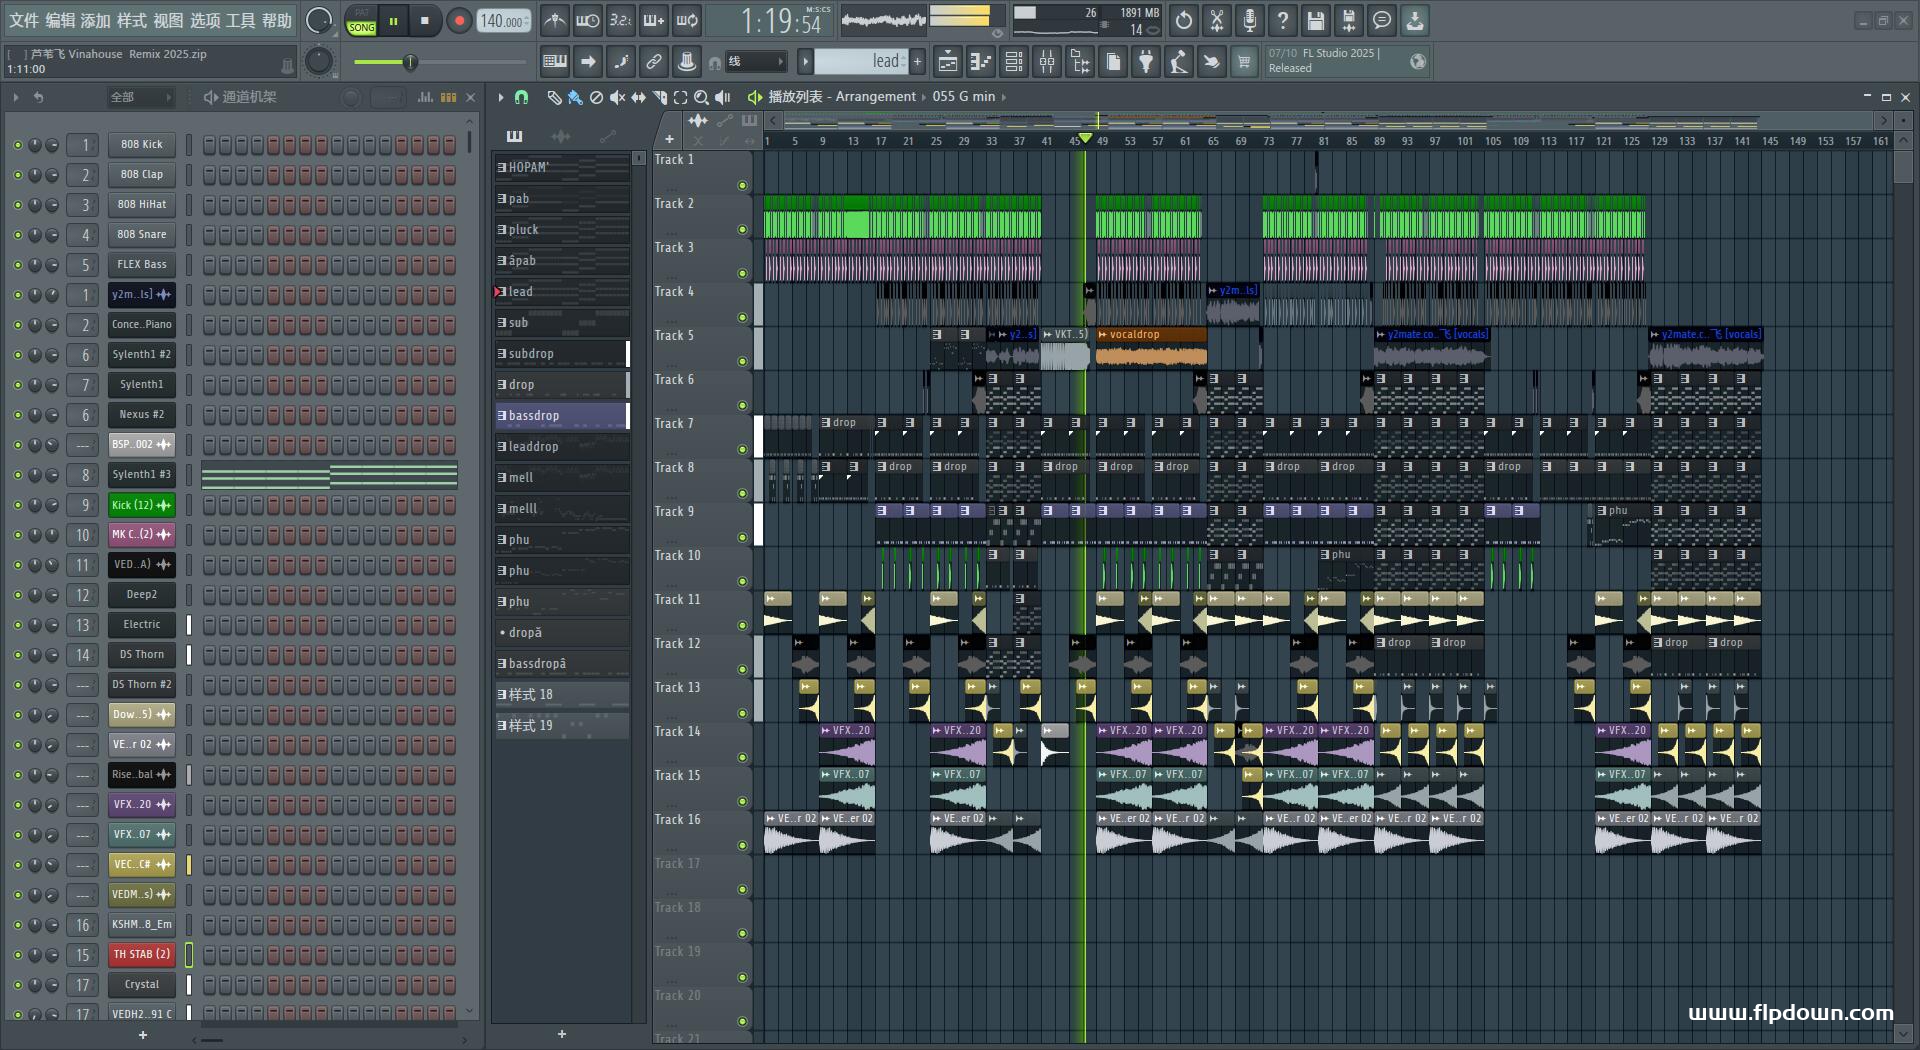Click the 055 G min breadcrumb
The image size is (1920, 1050).
(964, 97)
